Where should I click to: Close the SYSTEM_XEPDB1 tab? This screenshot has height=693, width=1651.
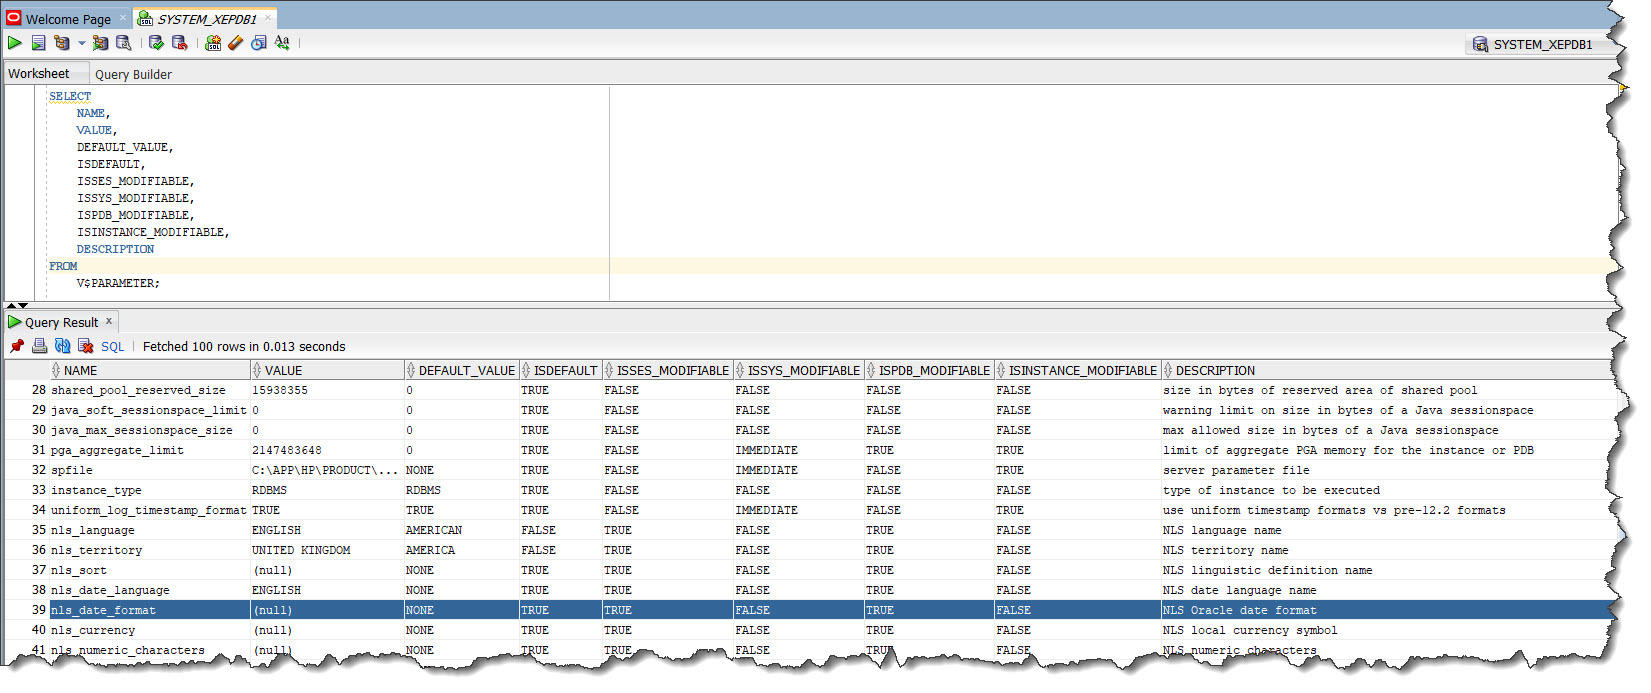(x=268, y=18)
